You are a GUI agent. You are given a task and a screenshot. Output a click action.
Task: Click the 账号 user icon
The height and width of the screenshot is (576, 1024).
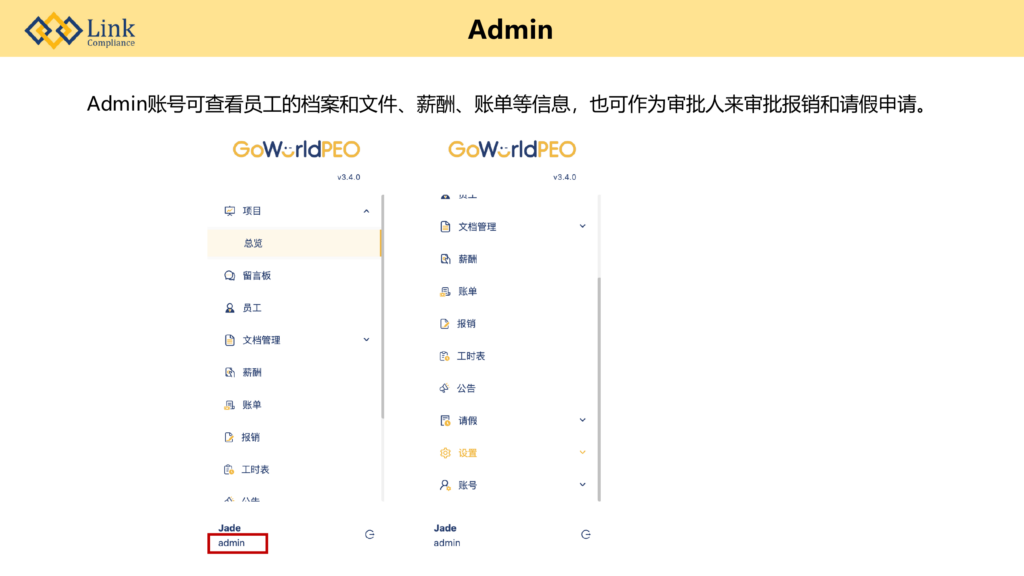[445, 484]
